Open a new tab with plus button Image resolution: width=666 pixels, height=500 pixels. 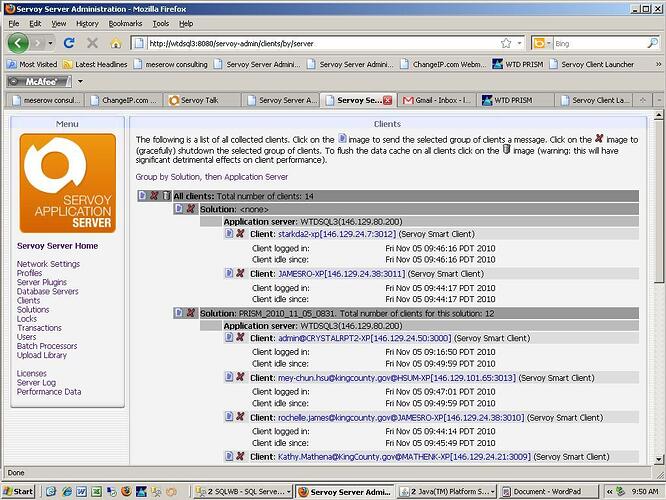click(x=643, y=100)
